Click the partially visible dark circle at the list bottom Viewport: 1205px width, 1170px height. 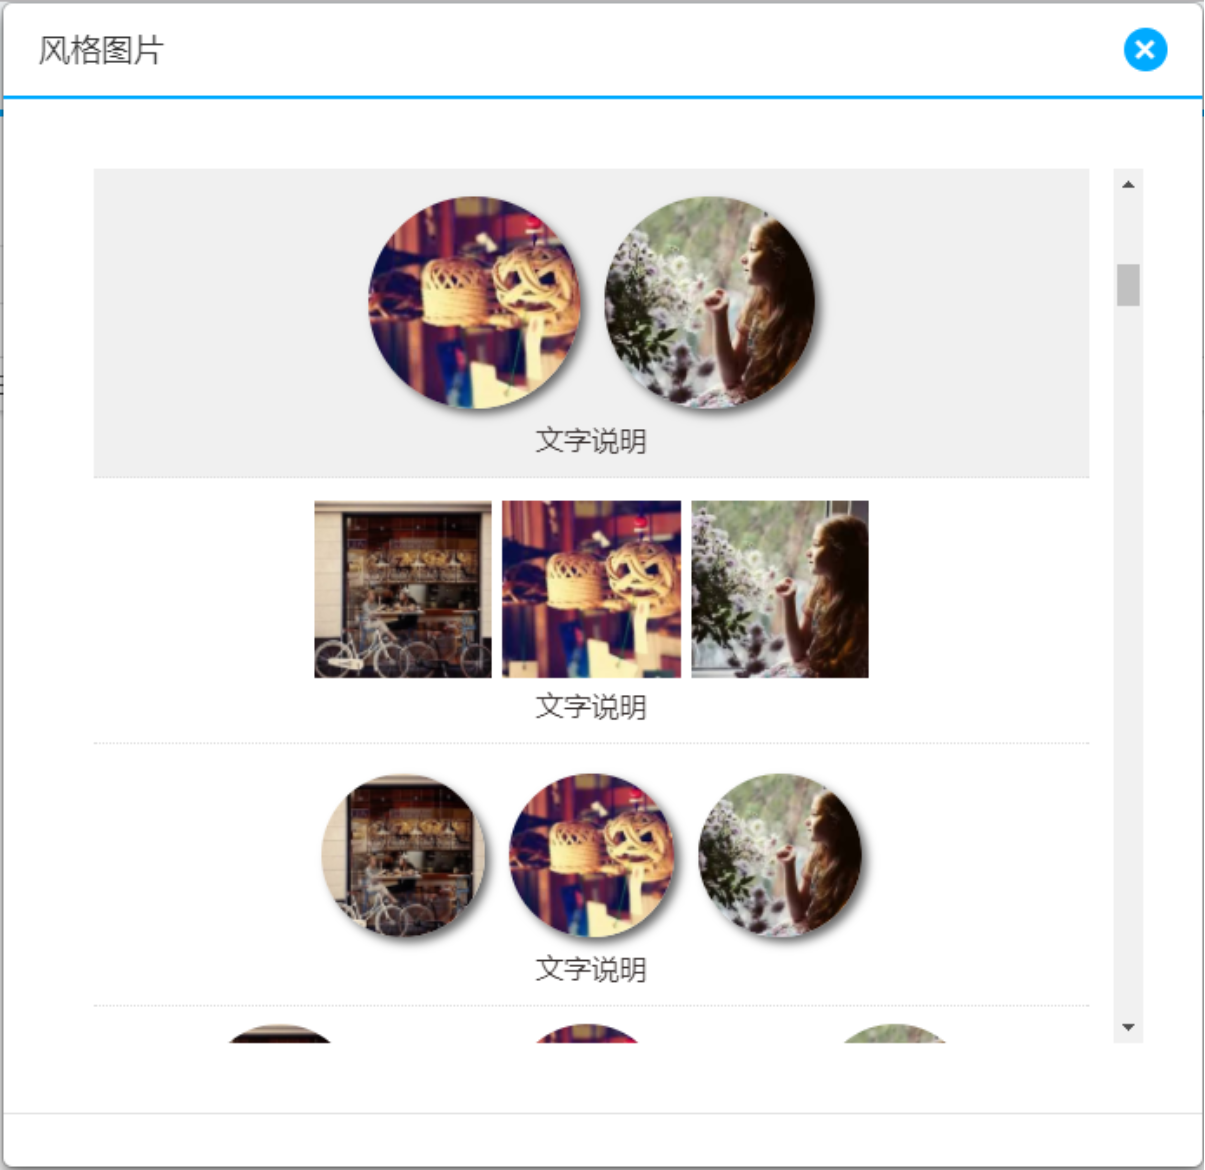coord(280,1035)
